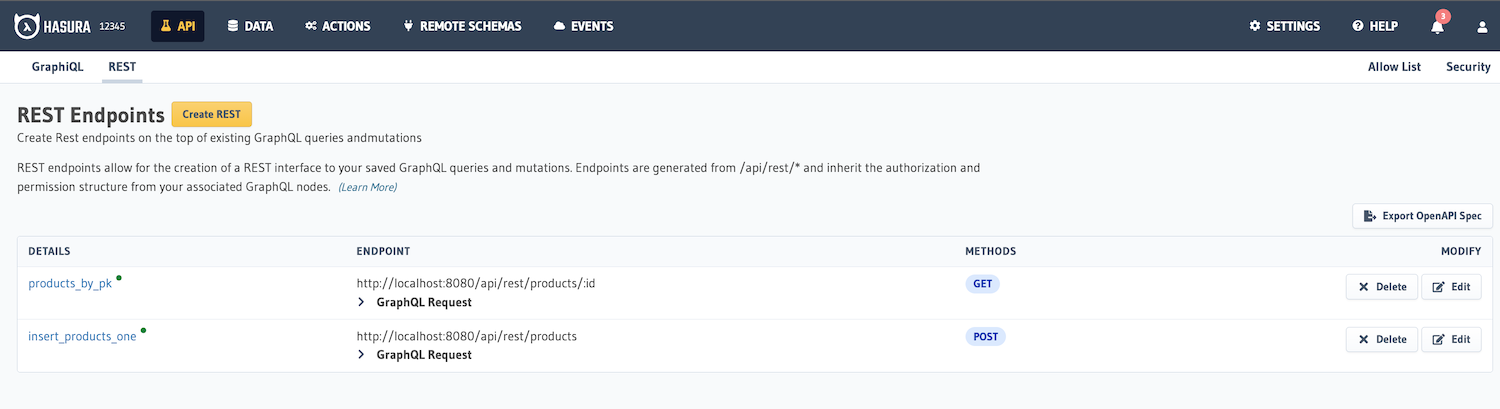Select the products/:id endpoint URL text
Screen dimensions: 1500x409
[x=476, y=283]
